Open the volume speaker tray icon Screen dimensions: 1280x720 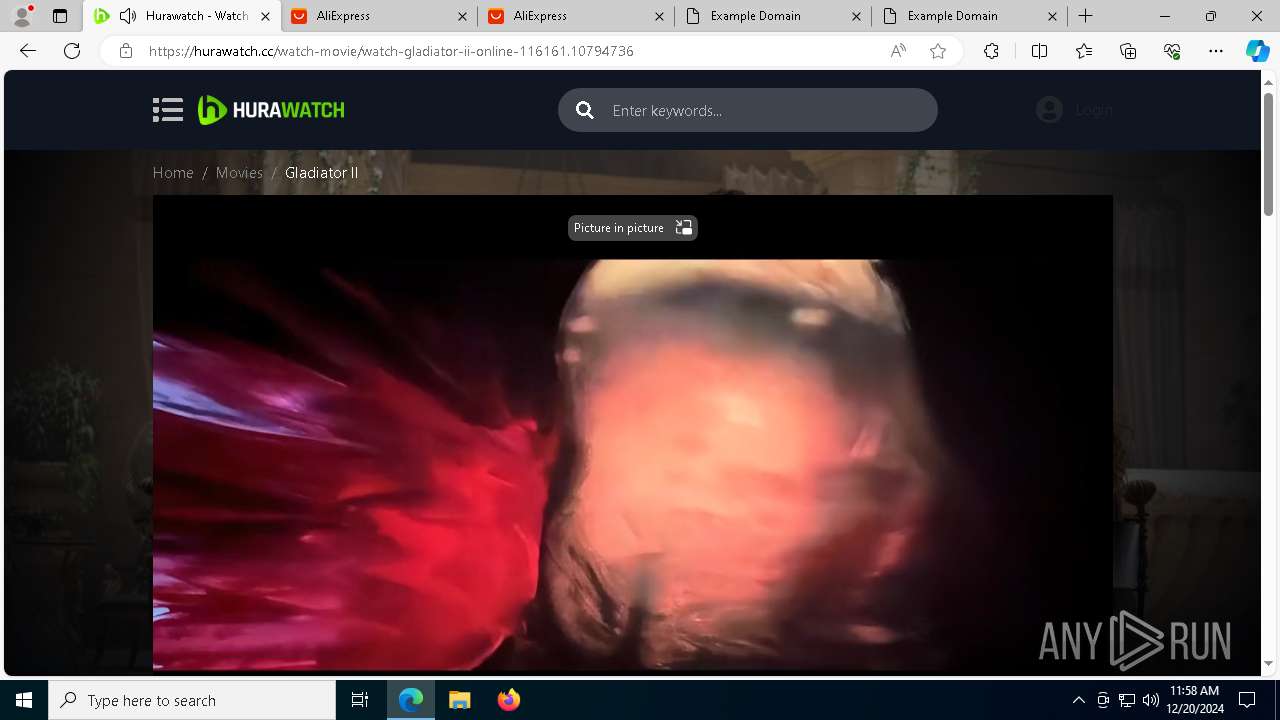pyautogui.click(x=1151, y=700)
